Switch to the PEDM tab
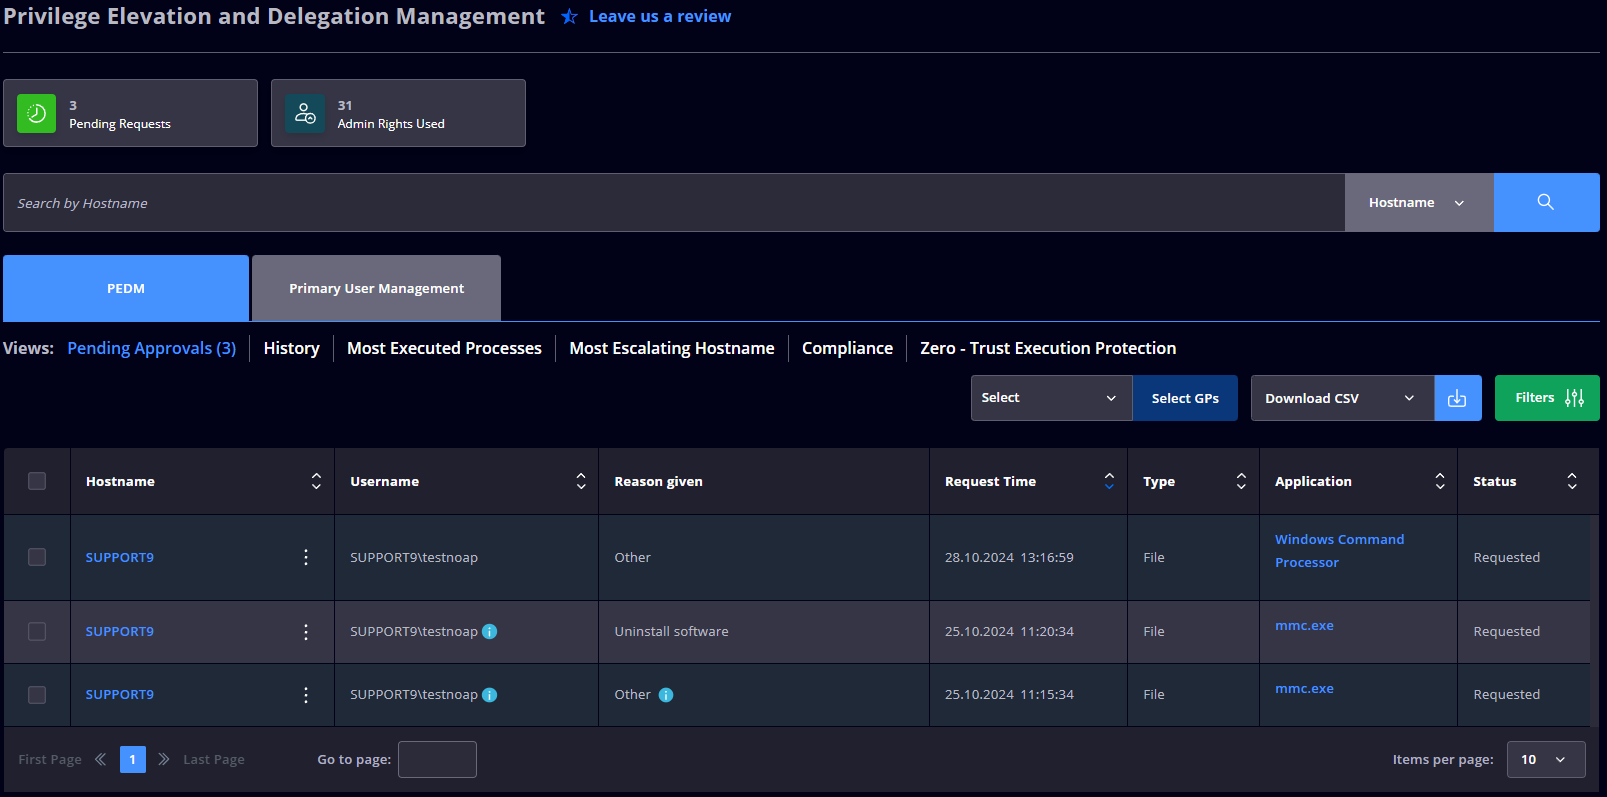 click(126, 288)
